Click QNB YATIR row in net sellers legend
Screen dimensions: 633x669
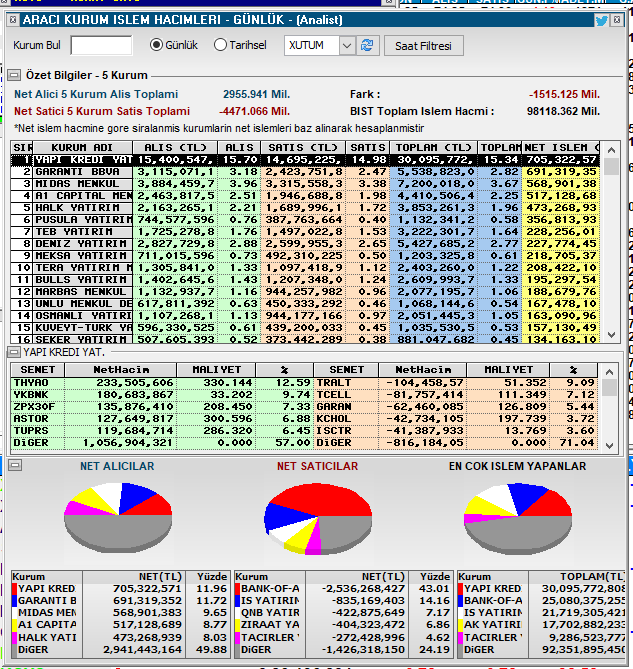tap(343, 613)
